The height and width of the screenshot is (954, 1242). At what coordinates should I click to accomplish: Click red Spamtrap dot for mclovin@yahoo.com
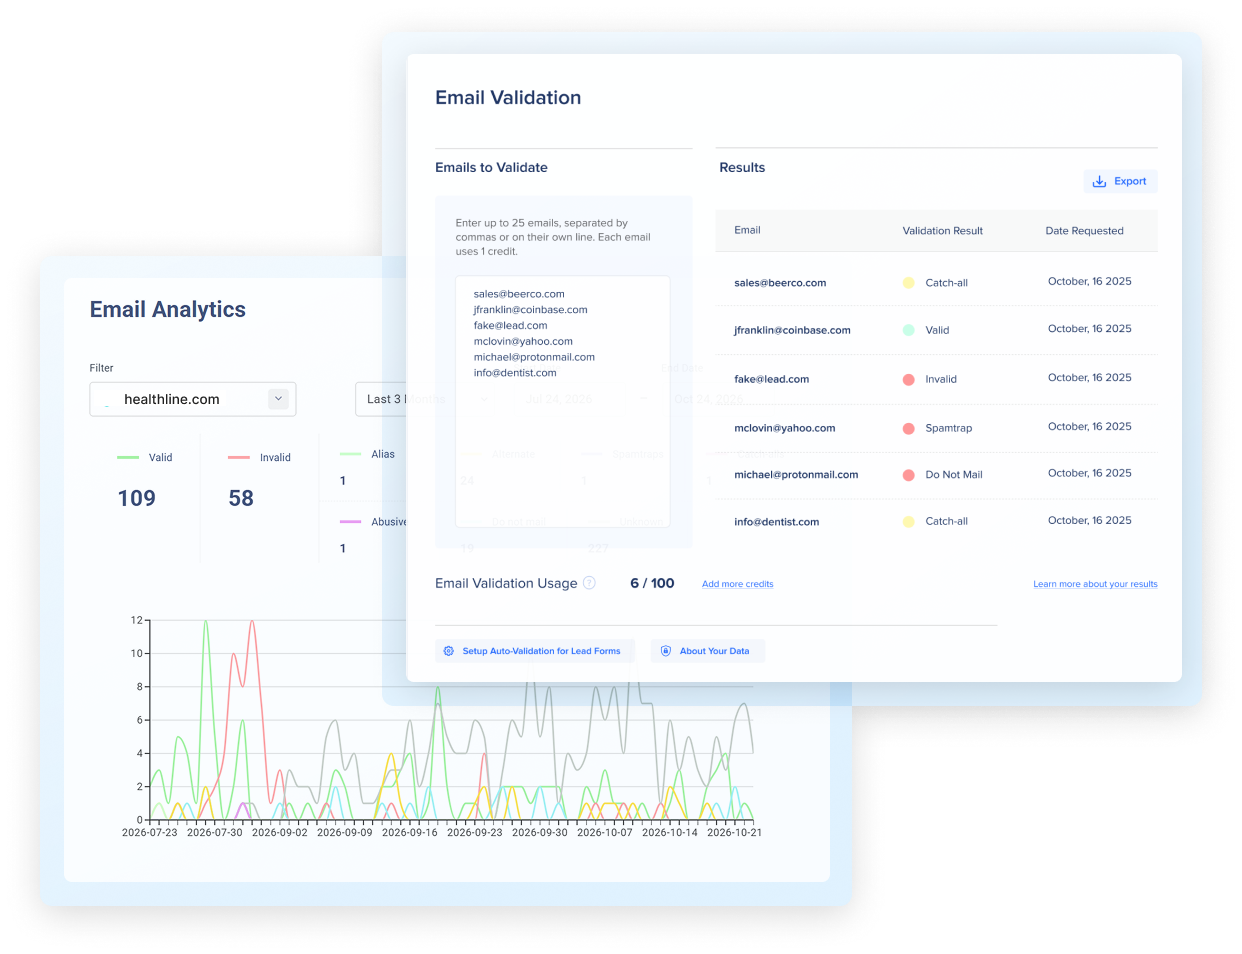coord(908,428)
